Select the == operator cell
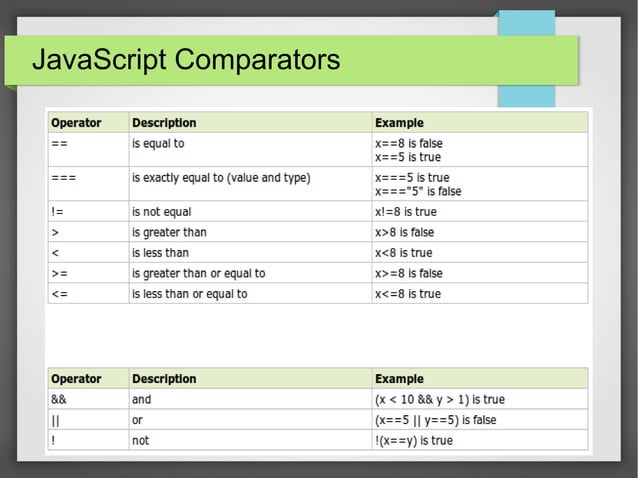The height and width of the screenshot is (478, 638). point(60,144)
